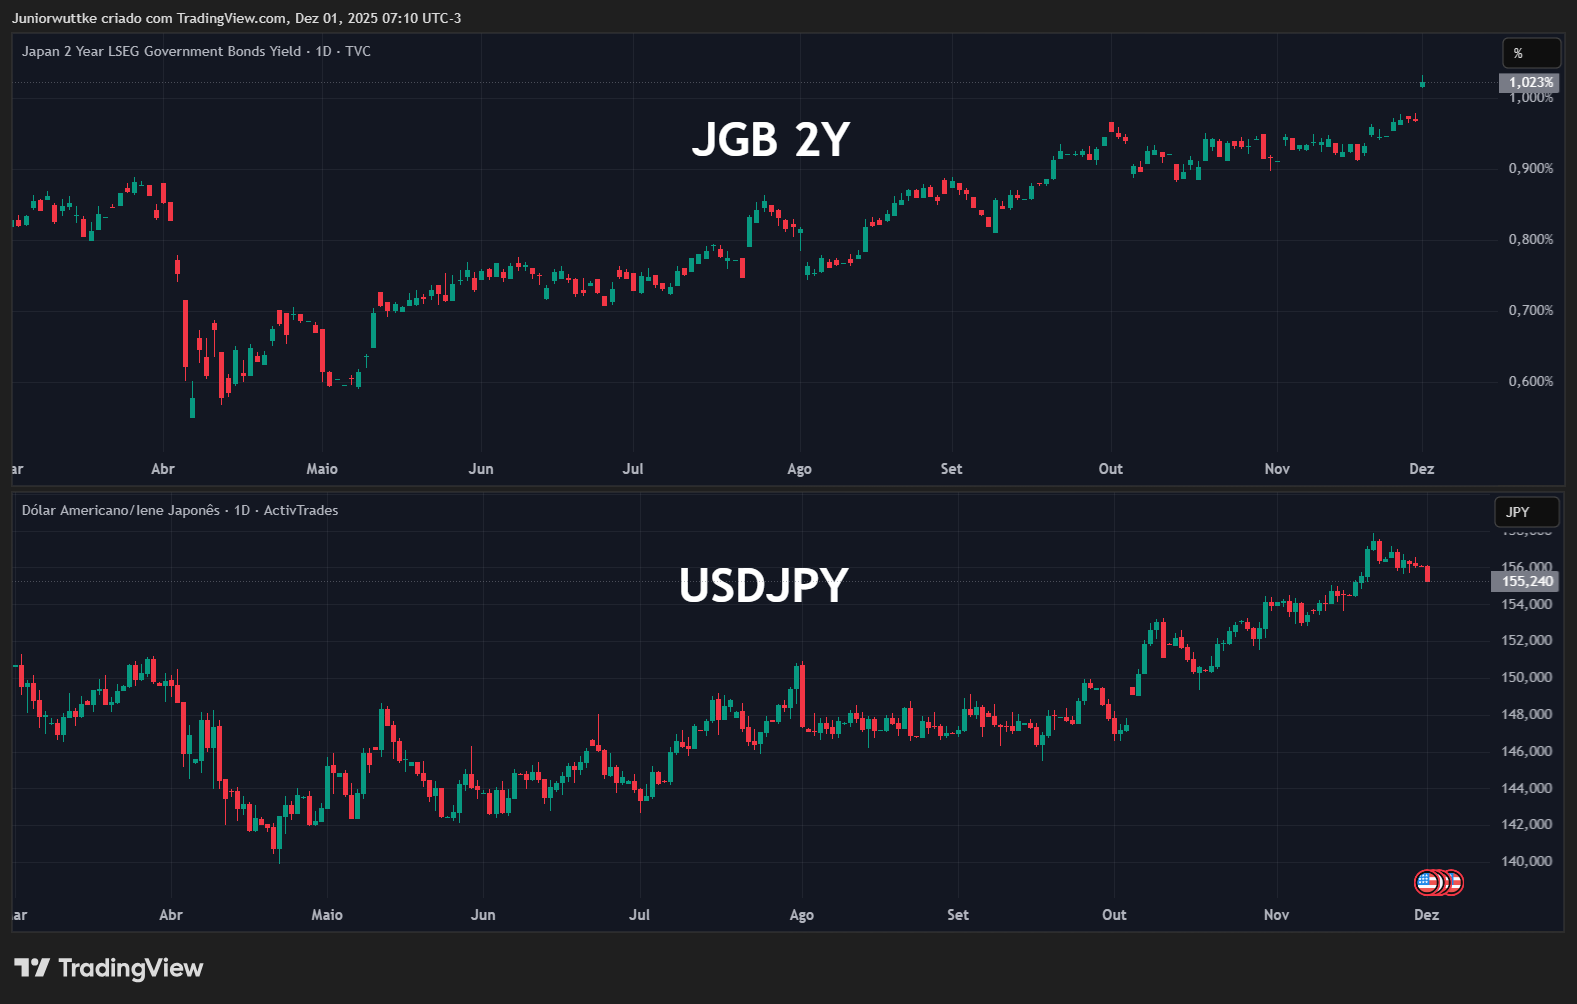The height and width of the screenshot is (1004, 1577).
Task: Click the 1,023% current yield label
Action: [x=1530, y=82]
